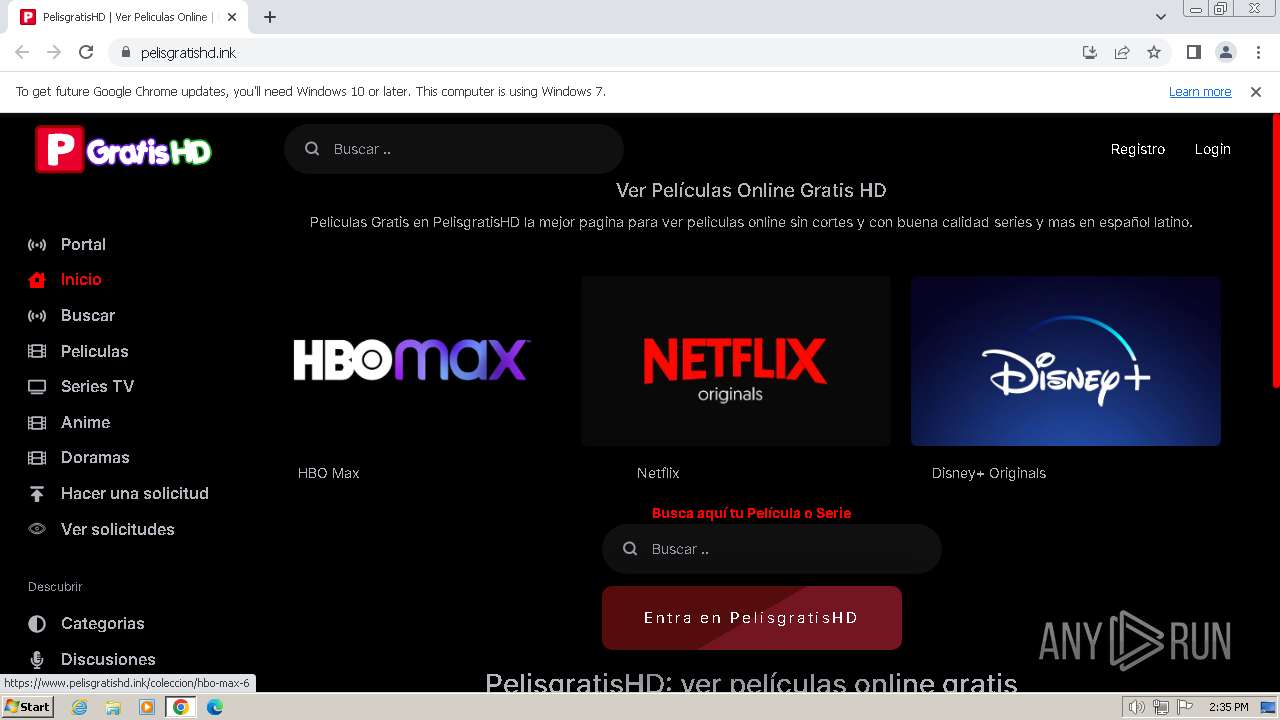Screen dimensions: 1280x720
Task: Open Categorias under Descubrir
Action: [x=103, y=623]
